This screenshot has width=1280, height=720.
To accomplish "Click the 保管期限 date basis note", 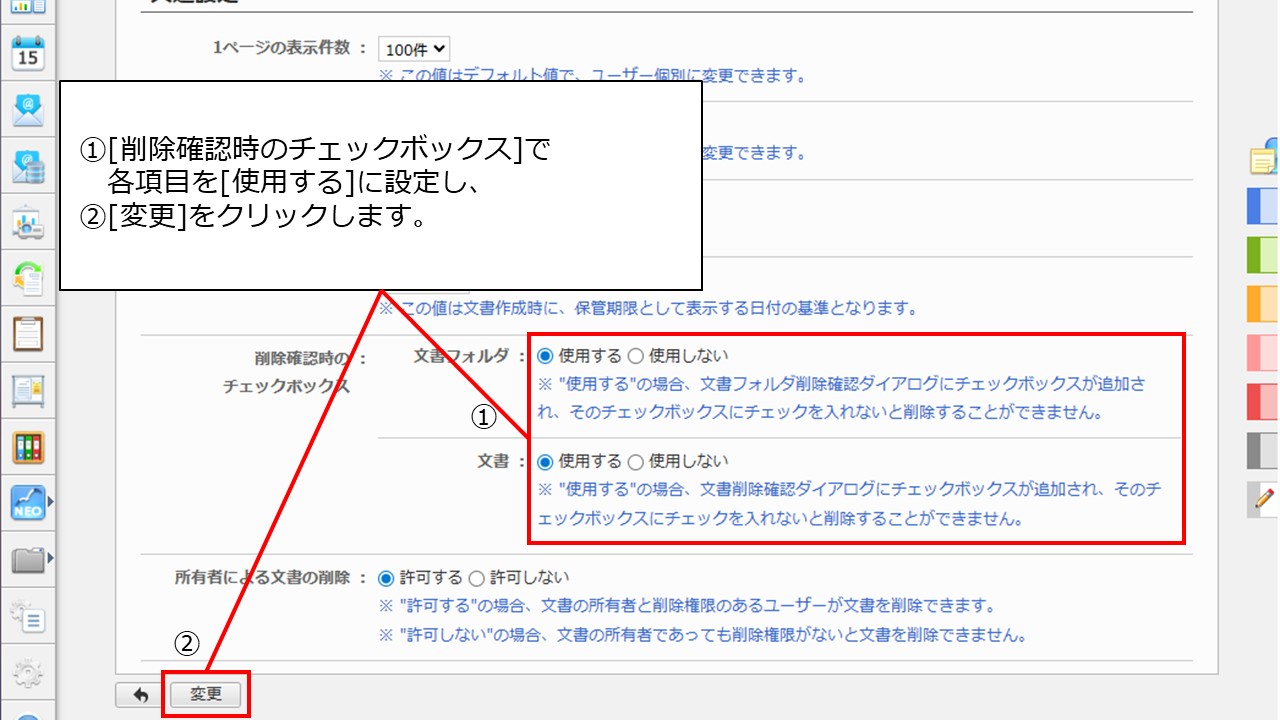I will 648,308.
